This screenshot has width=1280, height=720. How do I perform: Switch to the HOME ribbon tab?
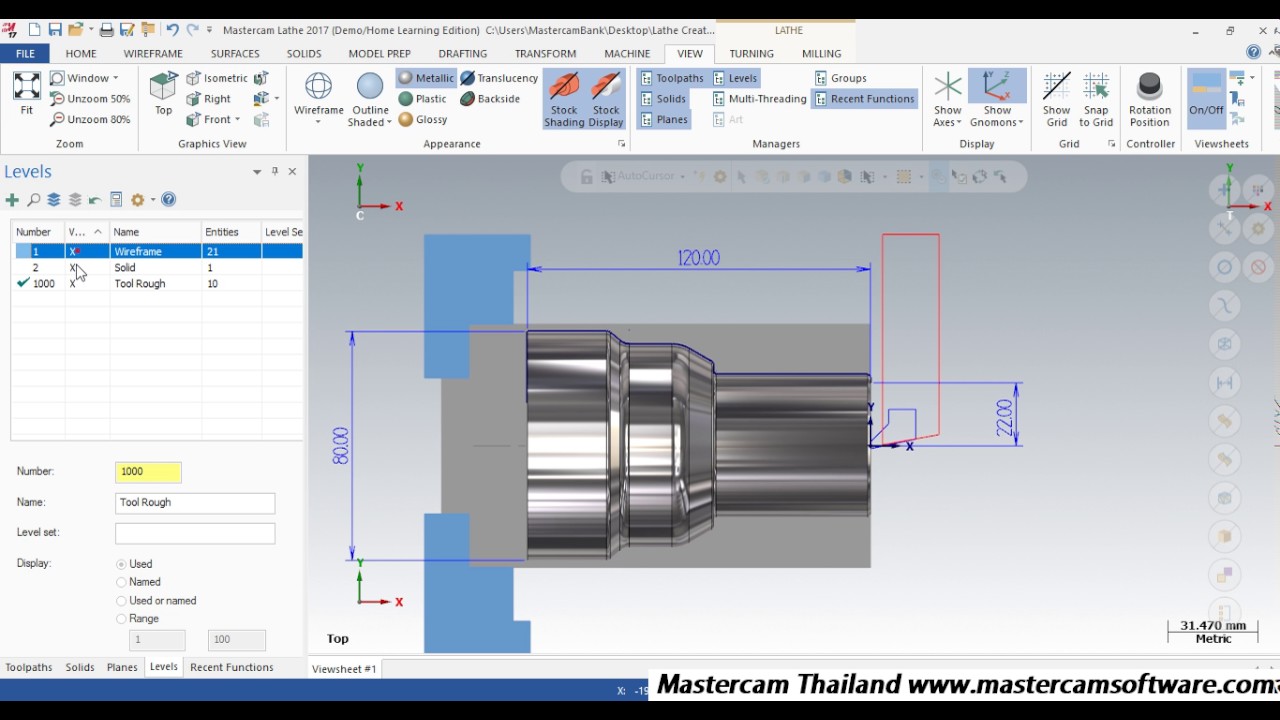[81, 54]
